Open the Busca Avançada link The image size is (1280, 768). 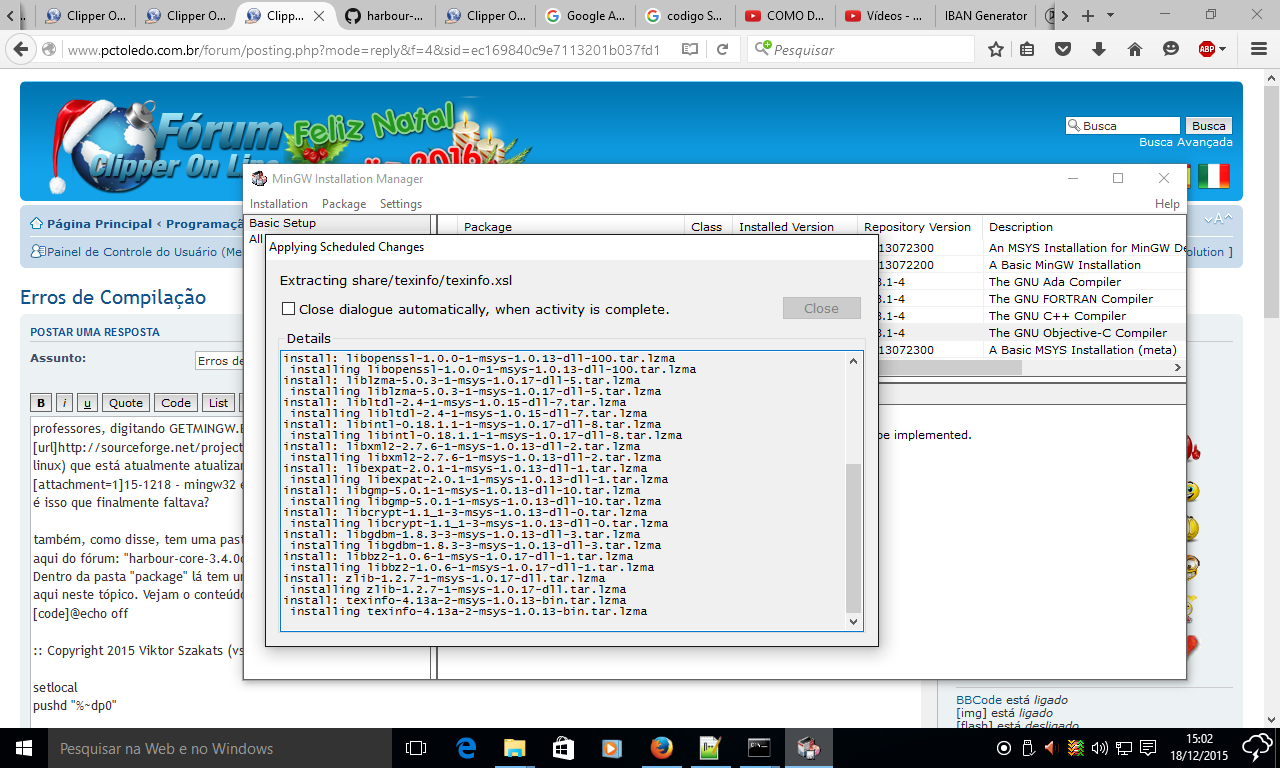[x=1186, y=142]
